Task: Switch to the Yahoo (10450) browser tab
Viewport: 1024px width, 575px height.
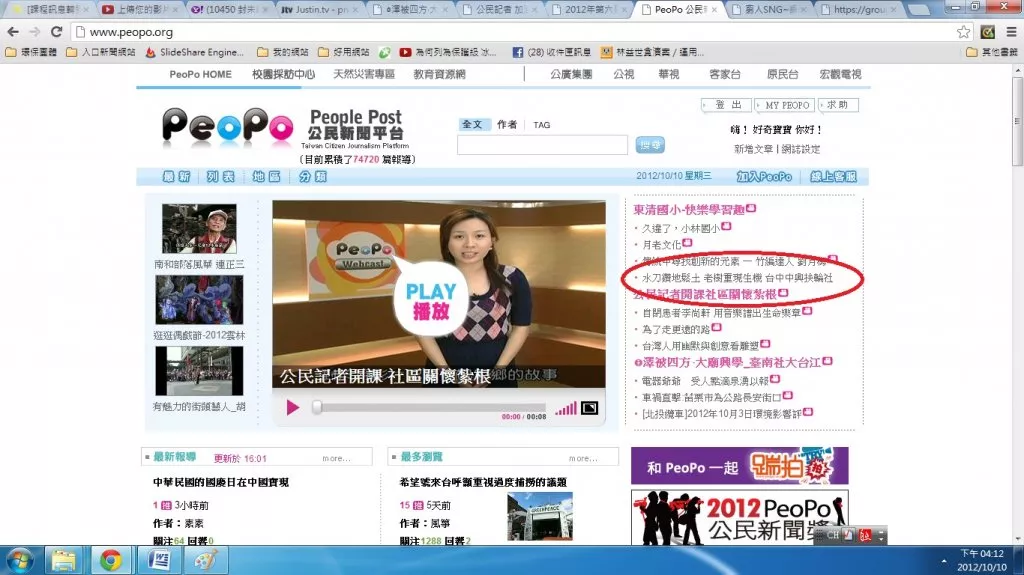Action: pyautogui.click(x=229, y=10)
